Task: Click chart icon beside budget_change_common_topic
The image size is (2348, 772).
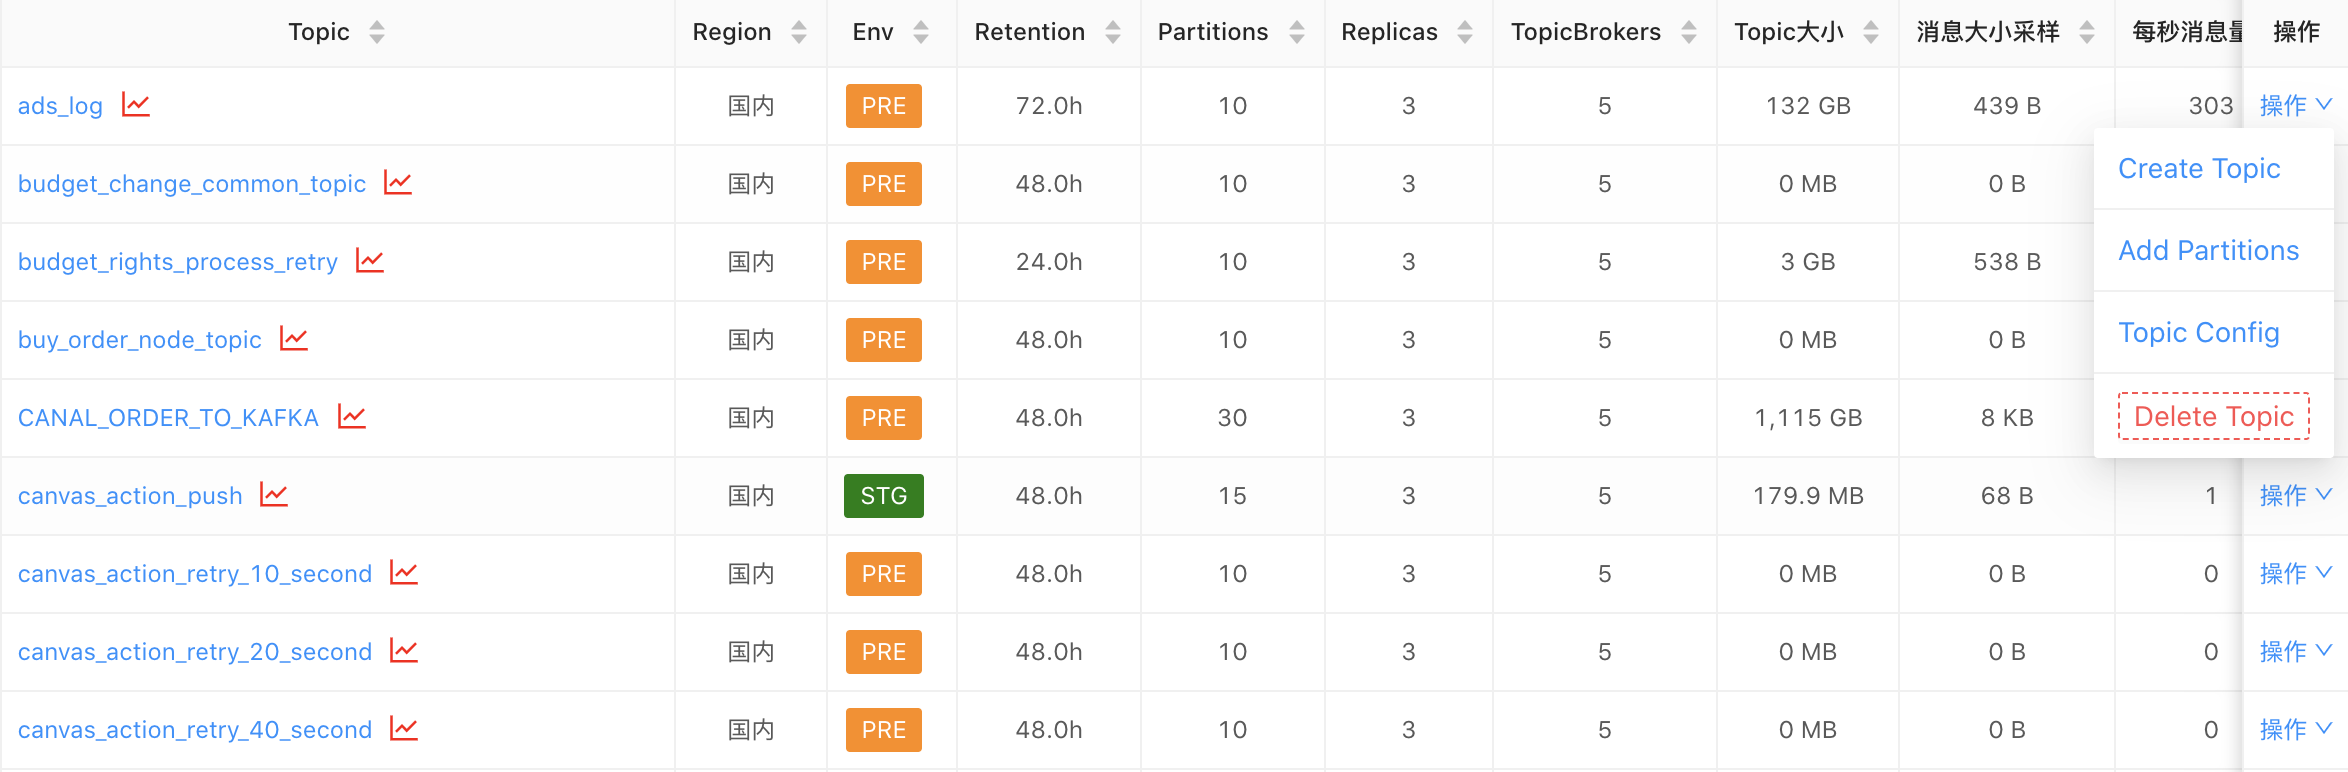Action: pos(398,183)
